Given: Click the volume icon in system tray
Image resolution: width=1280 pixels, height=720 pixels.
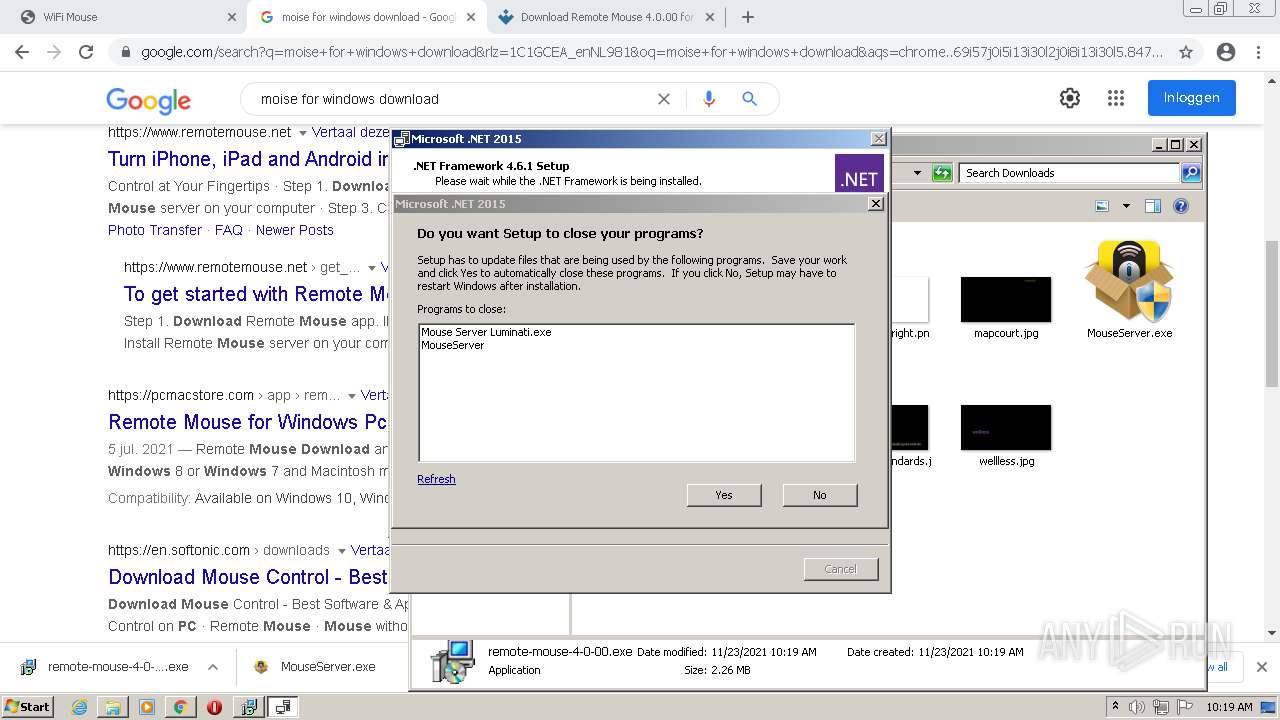Looking at the screenshot, I should point(1137,707).
